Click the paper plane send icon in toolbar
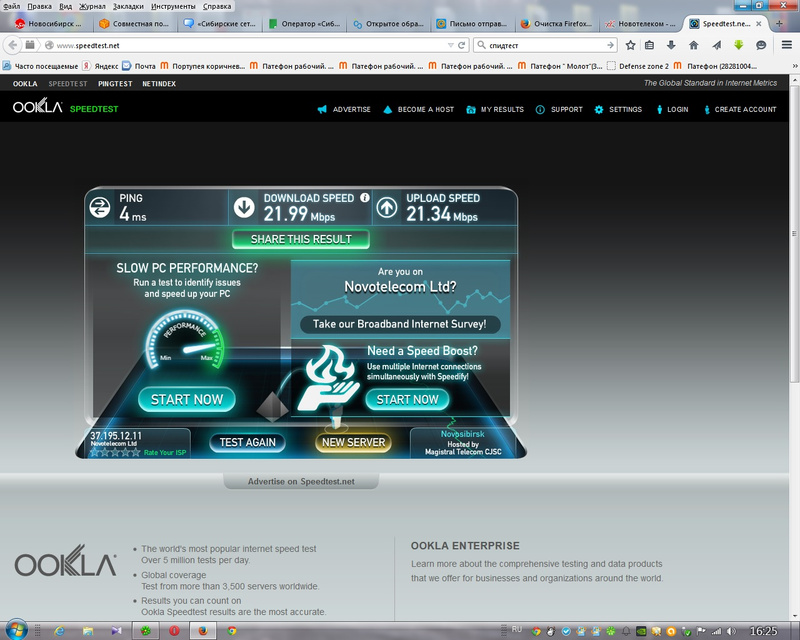800x640 pixels. 716,45
